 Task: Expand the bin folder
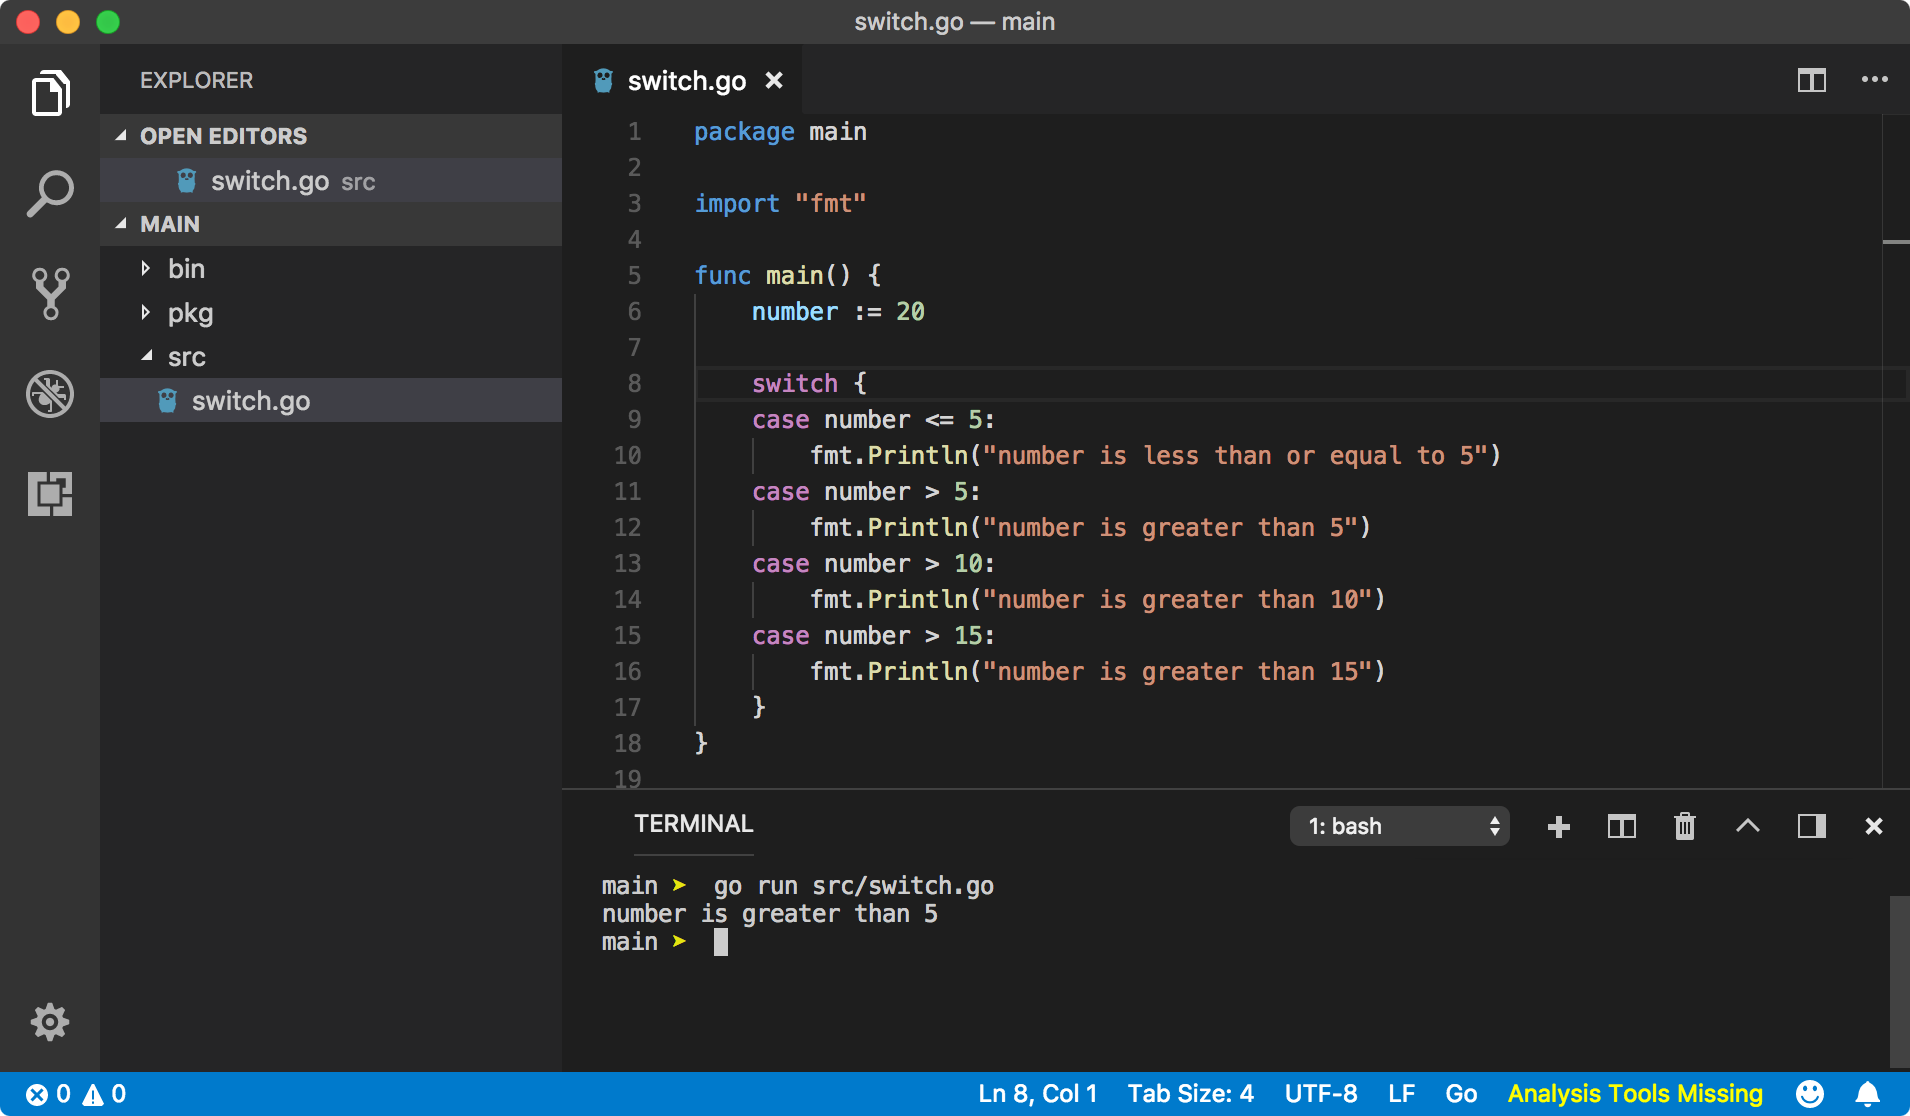click(185, 268)
